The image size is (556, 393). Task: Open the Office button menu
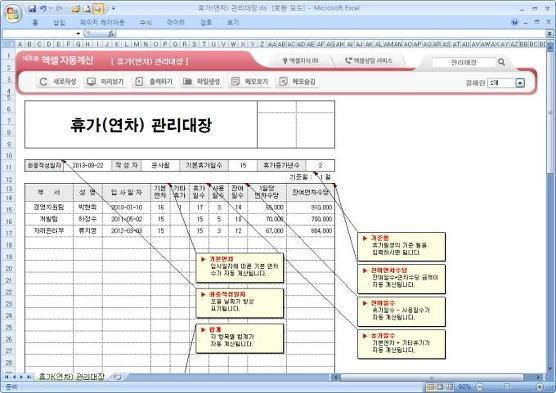pyautogui.click(x=13, y=13)
